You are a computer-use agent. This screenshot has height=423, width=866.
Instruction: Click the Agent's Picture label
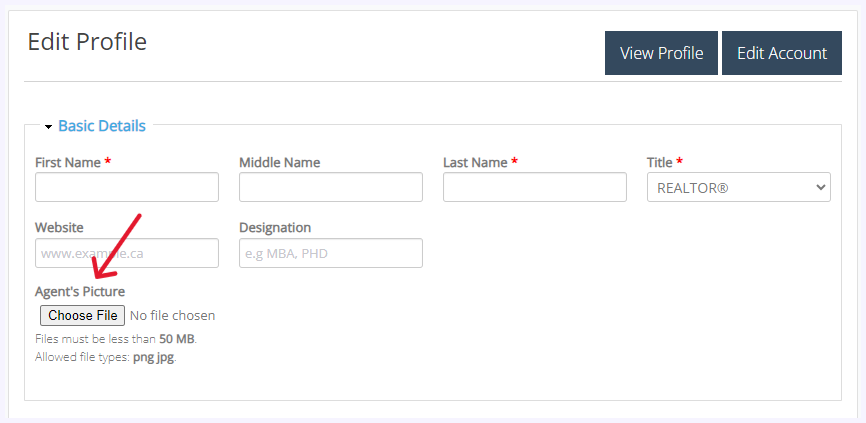(x=80, y=291)
